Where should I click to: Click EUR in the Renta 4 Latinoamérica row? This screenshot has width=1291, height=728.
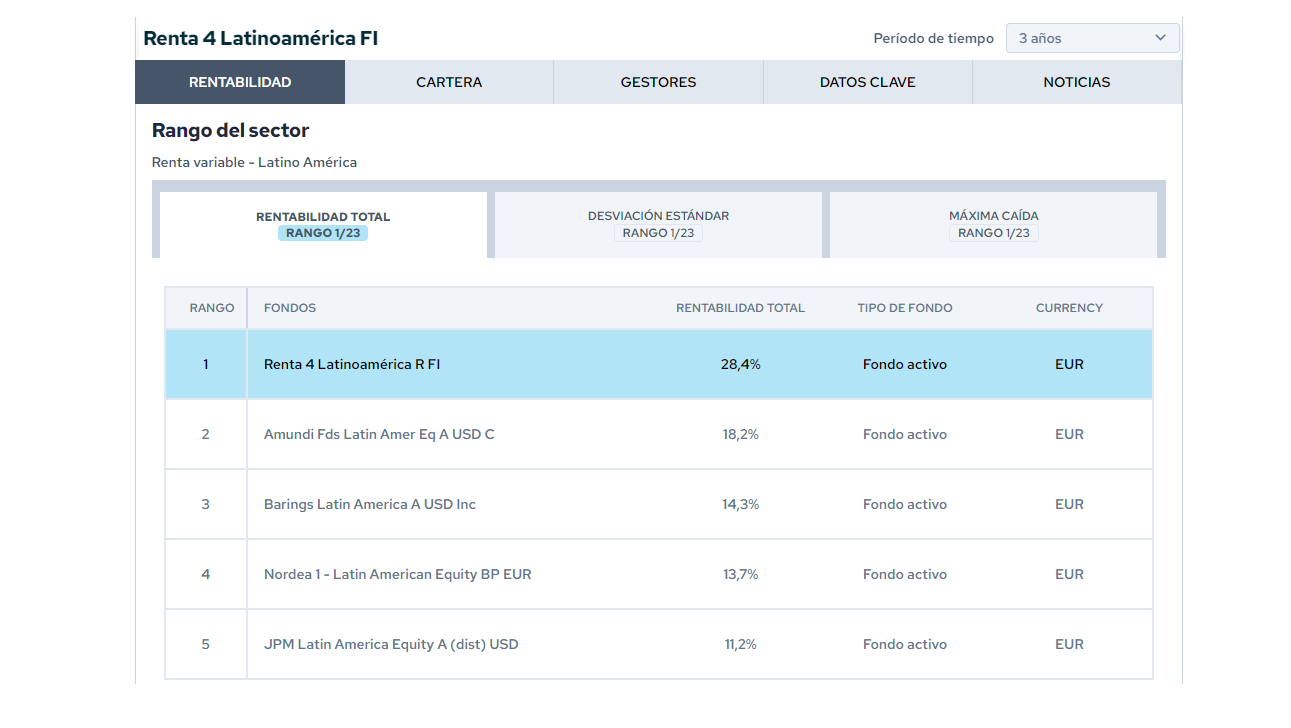[x=1069, y=364]
